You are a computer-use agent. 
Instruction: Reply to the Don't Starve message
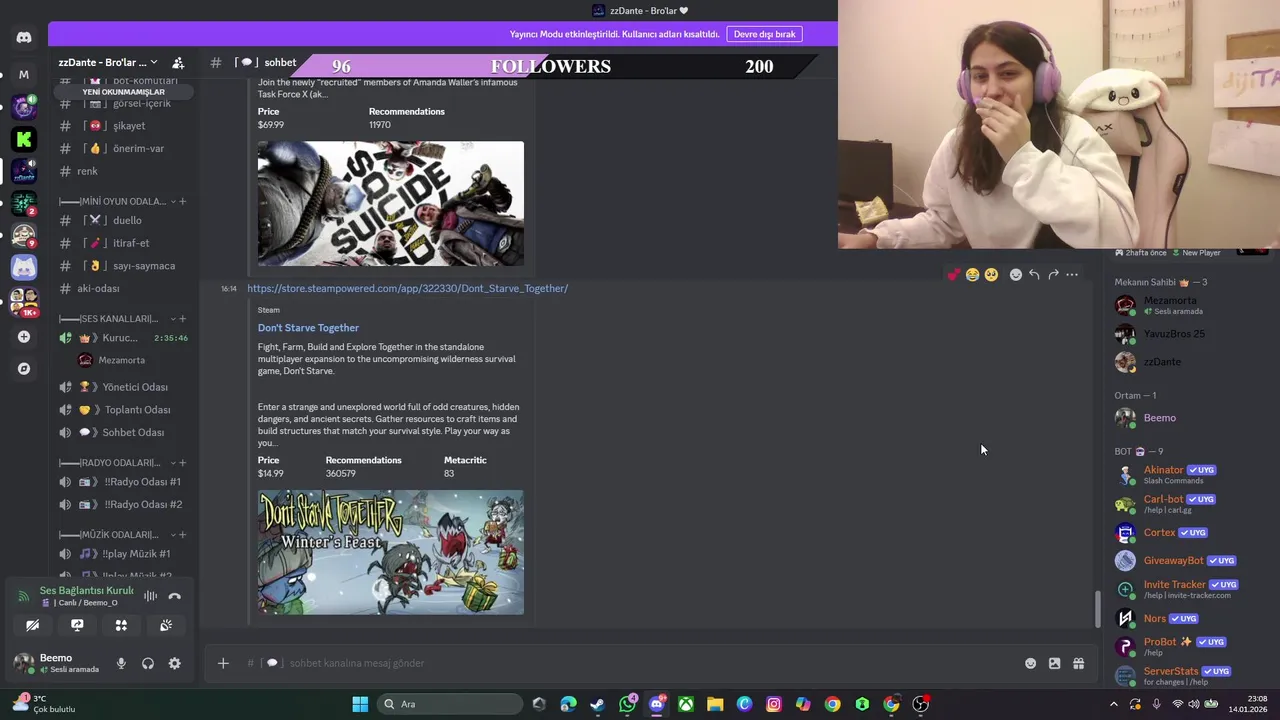click(x=1034, y=275)
